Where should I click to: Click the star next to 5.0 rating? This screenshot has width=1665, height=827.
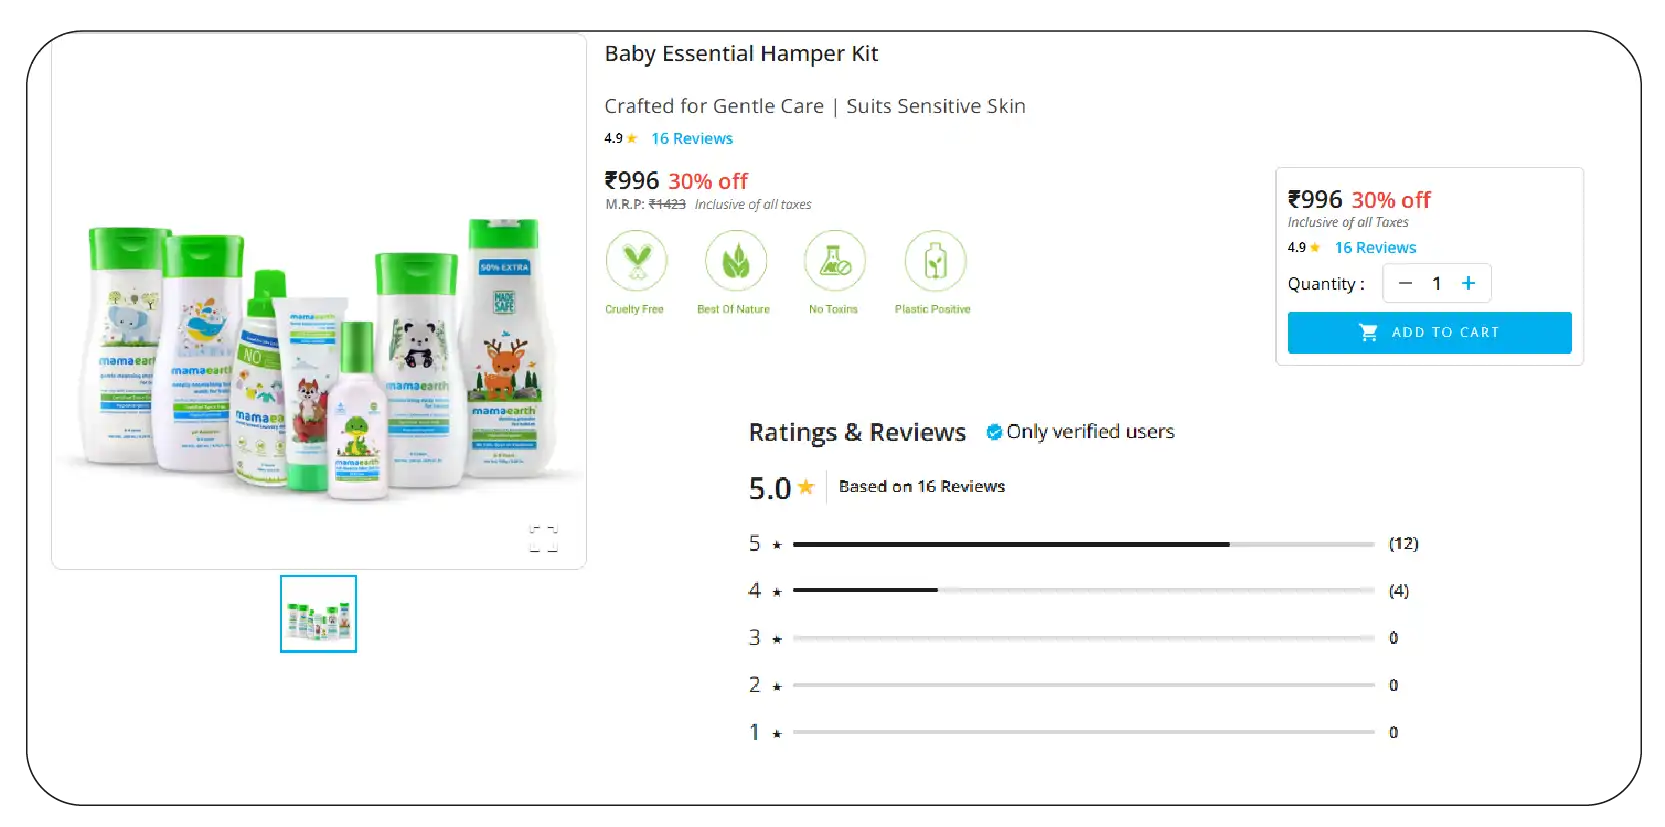point(806,487)
